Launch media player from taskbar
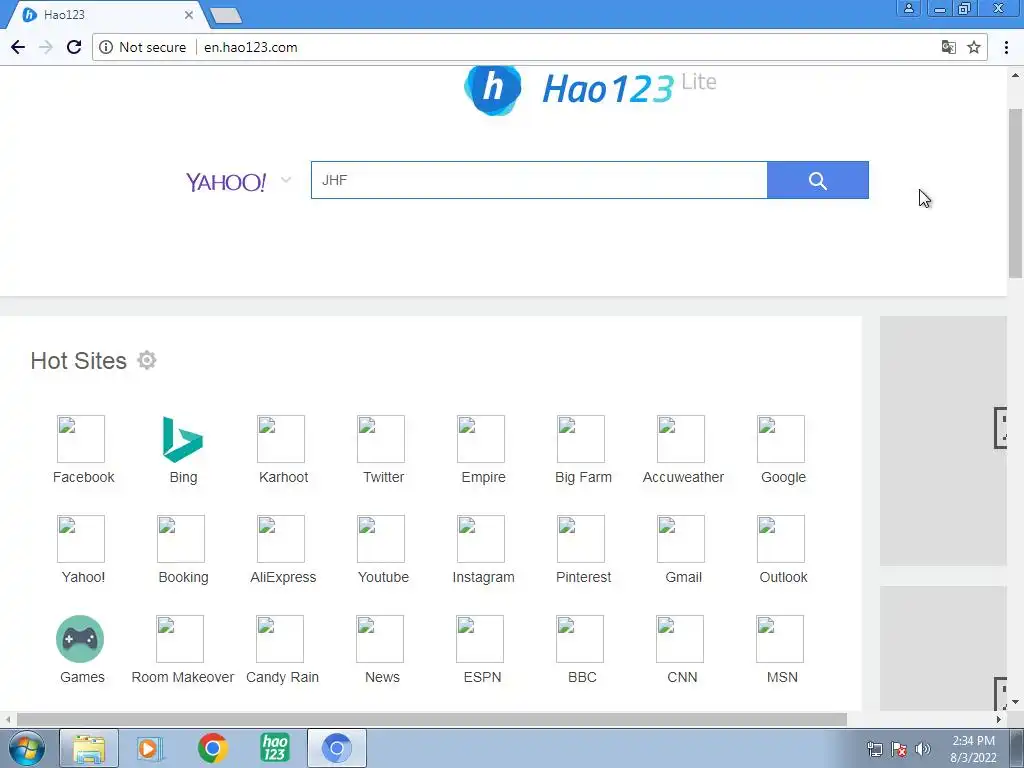Image resolution: width=1024 pixels, height=768 pixels. 150,748
